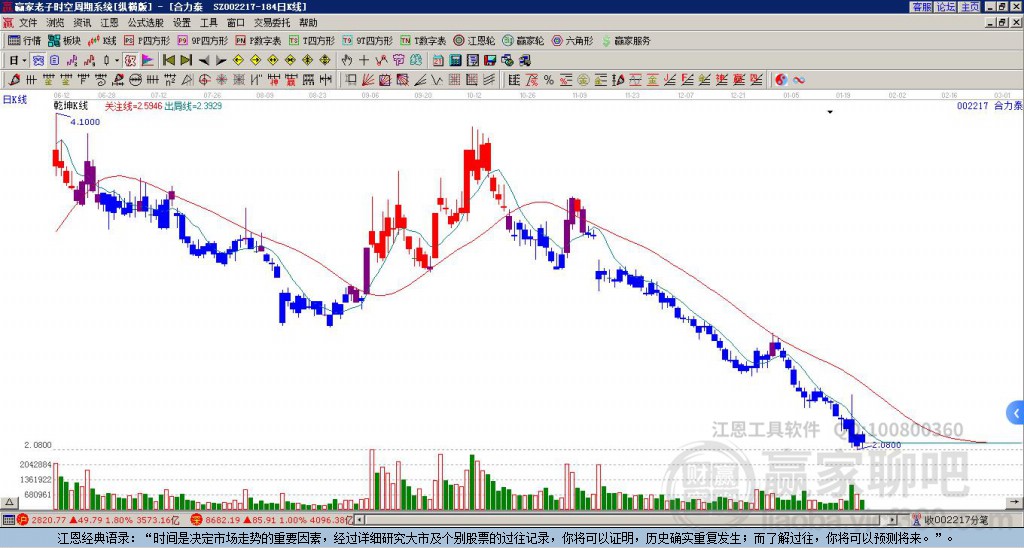
Task: Open the 江恩 menu
Action: tap(109, 23)
